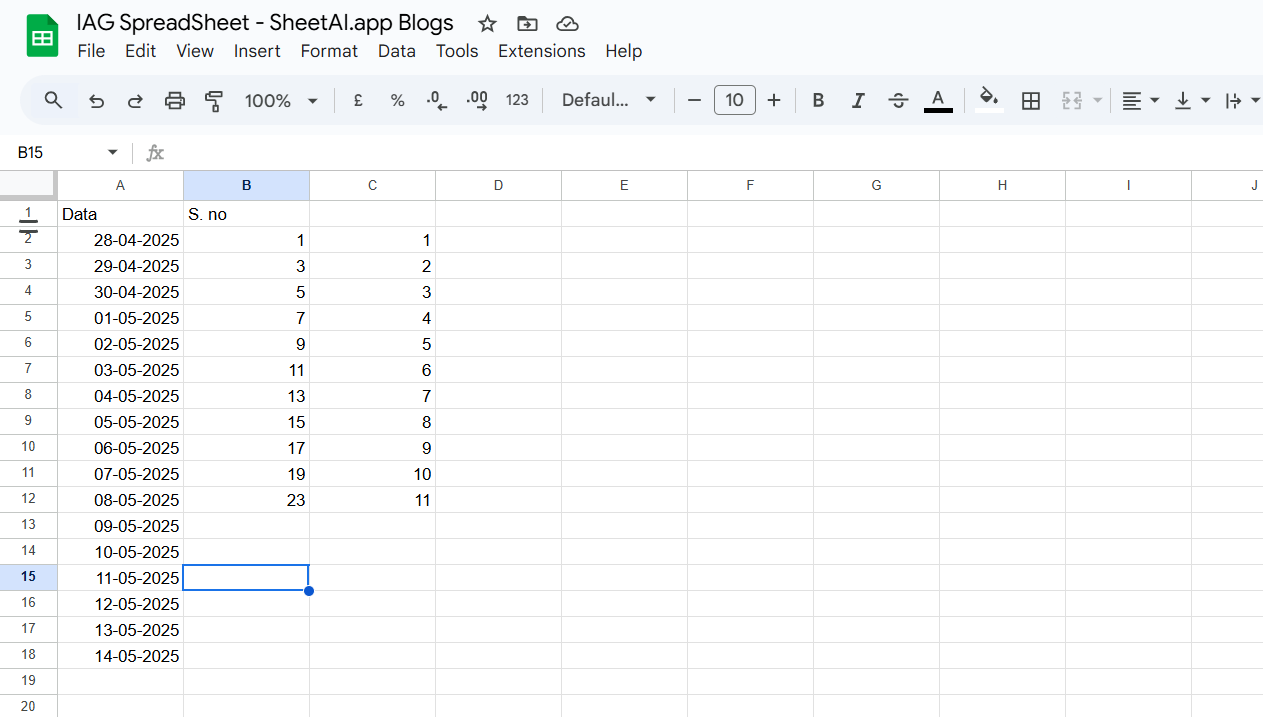This screenshot has height=717, width=1263.
Task: Select the Paint format roller icon
Action: click(214, 101)
